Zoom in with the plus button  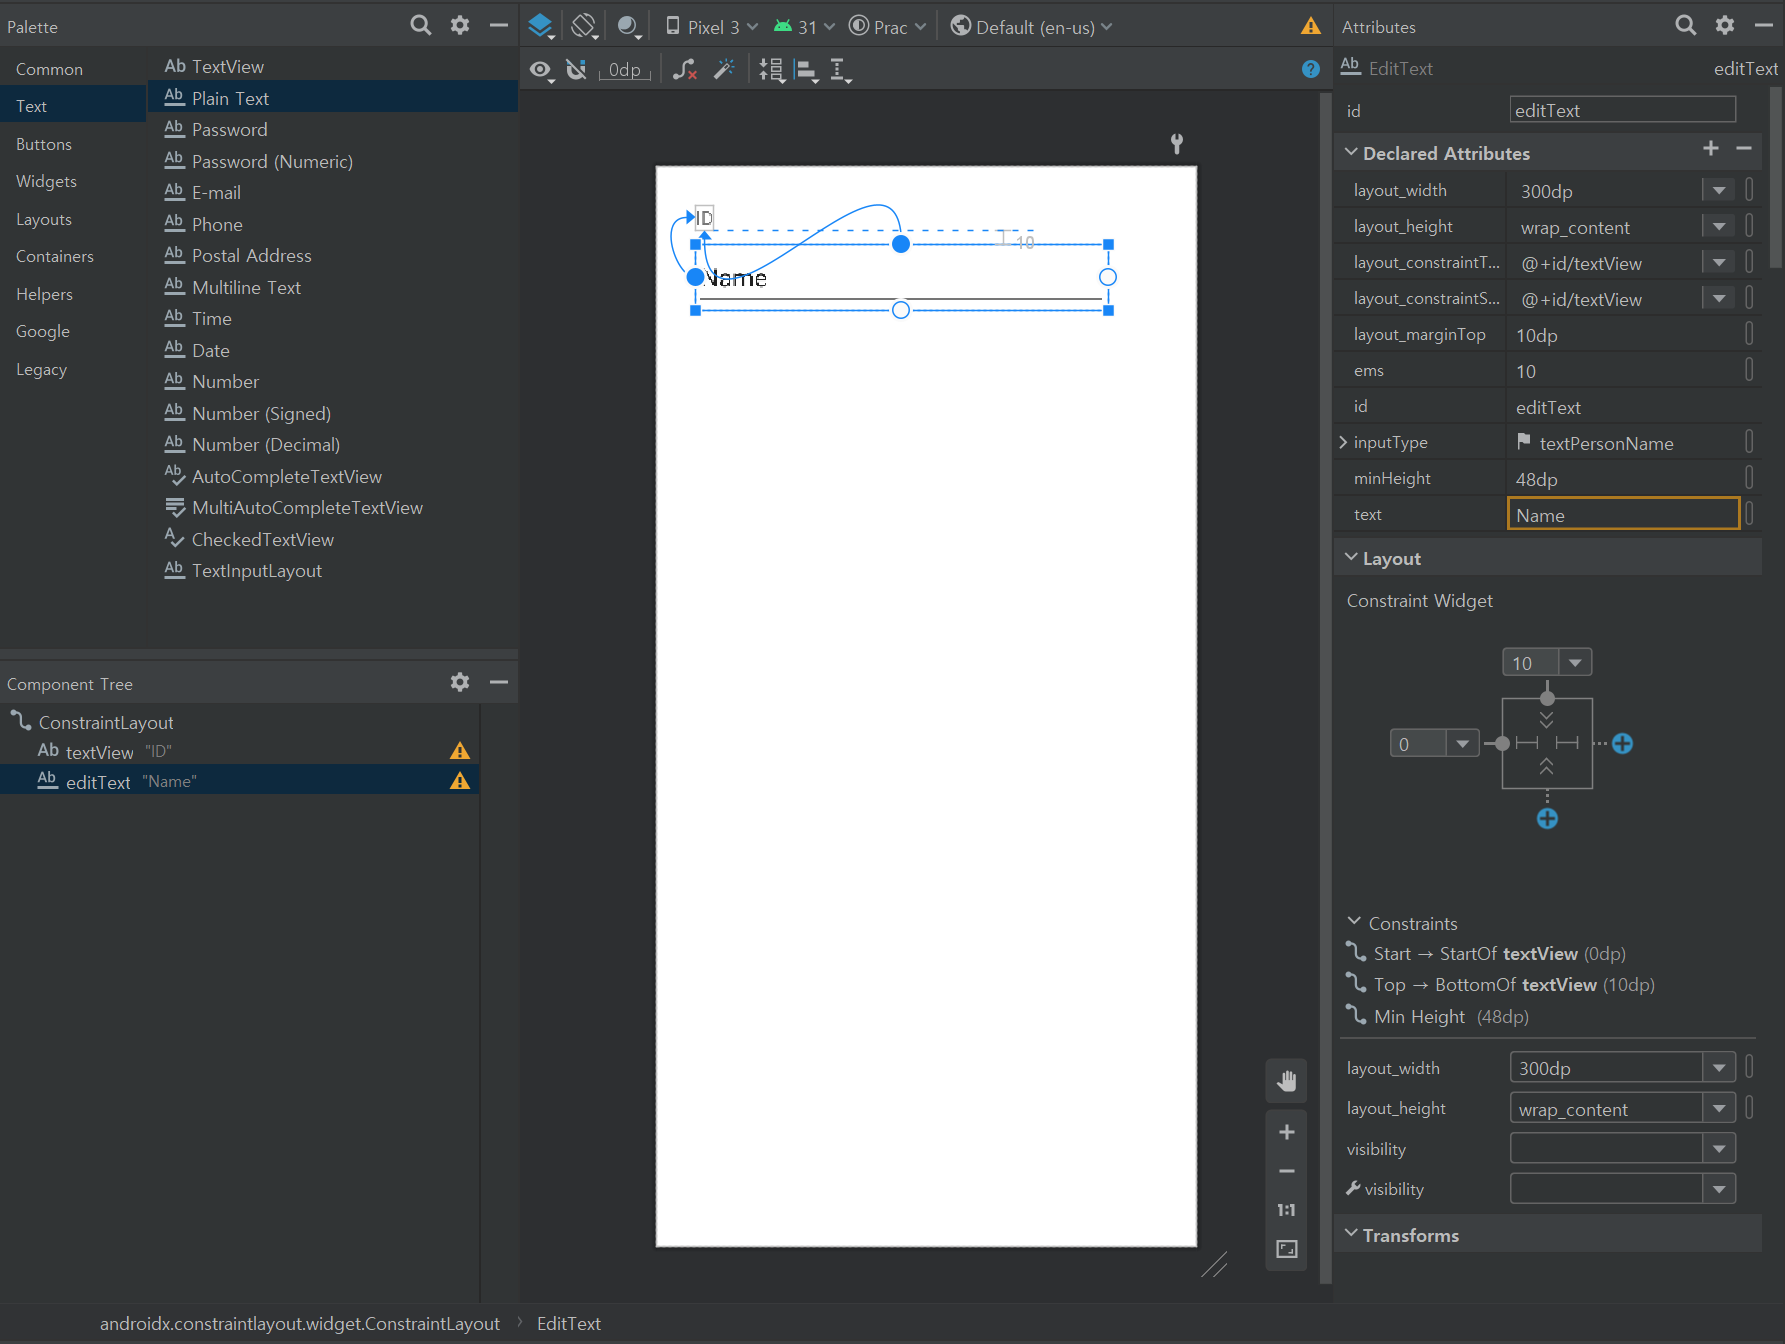click(x=1286, y=1132)
